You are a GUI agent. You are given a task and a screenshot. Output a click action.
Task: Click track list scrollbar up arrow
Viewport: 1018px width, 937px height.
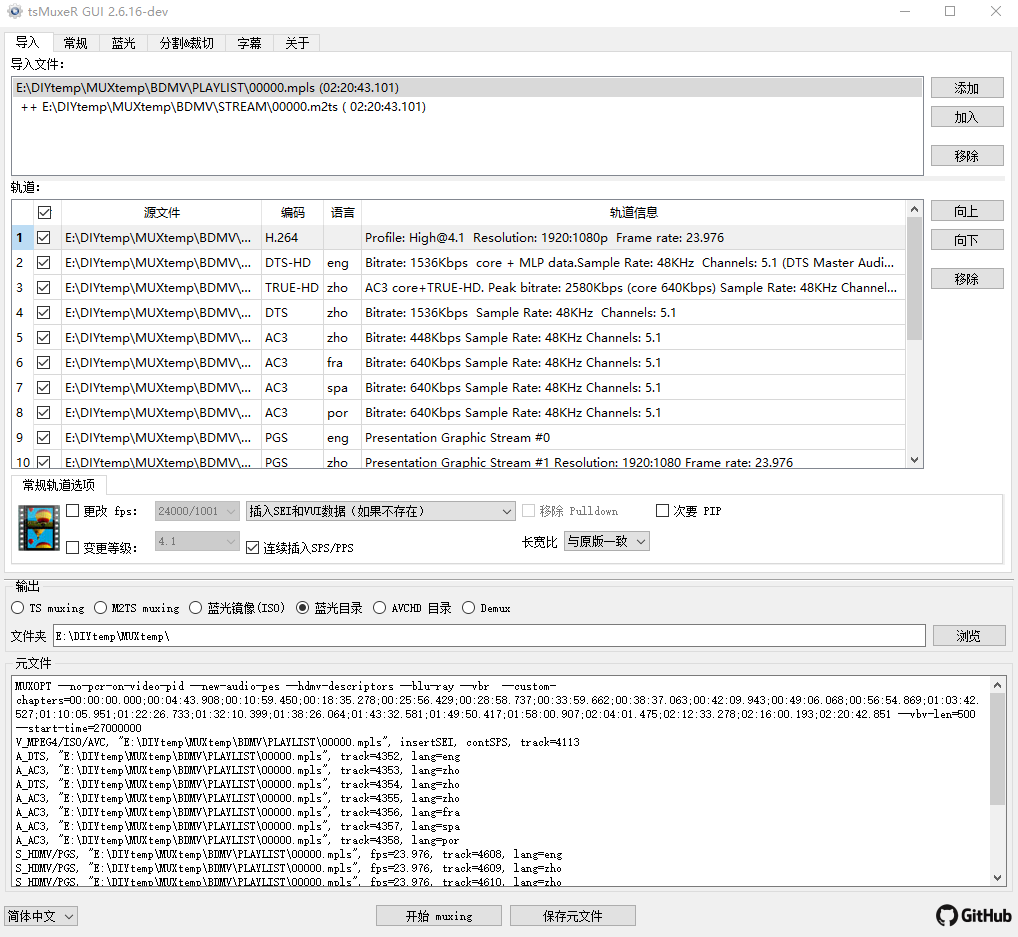point(914,209)
